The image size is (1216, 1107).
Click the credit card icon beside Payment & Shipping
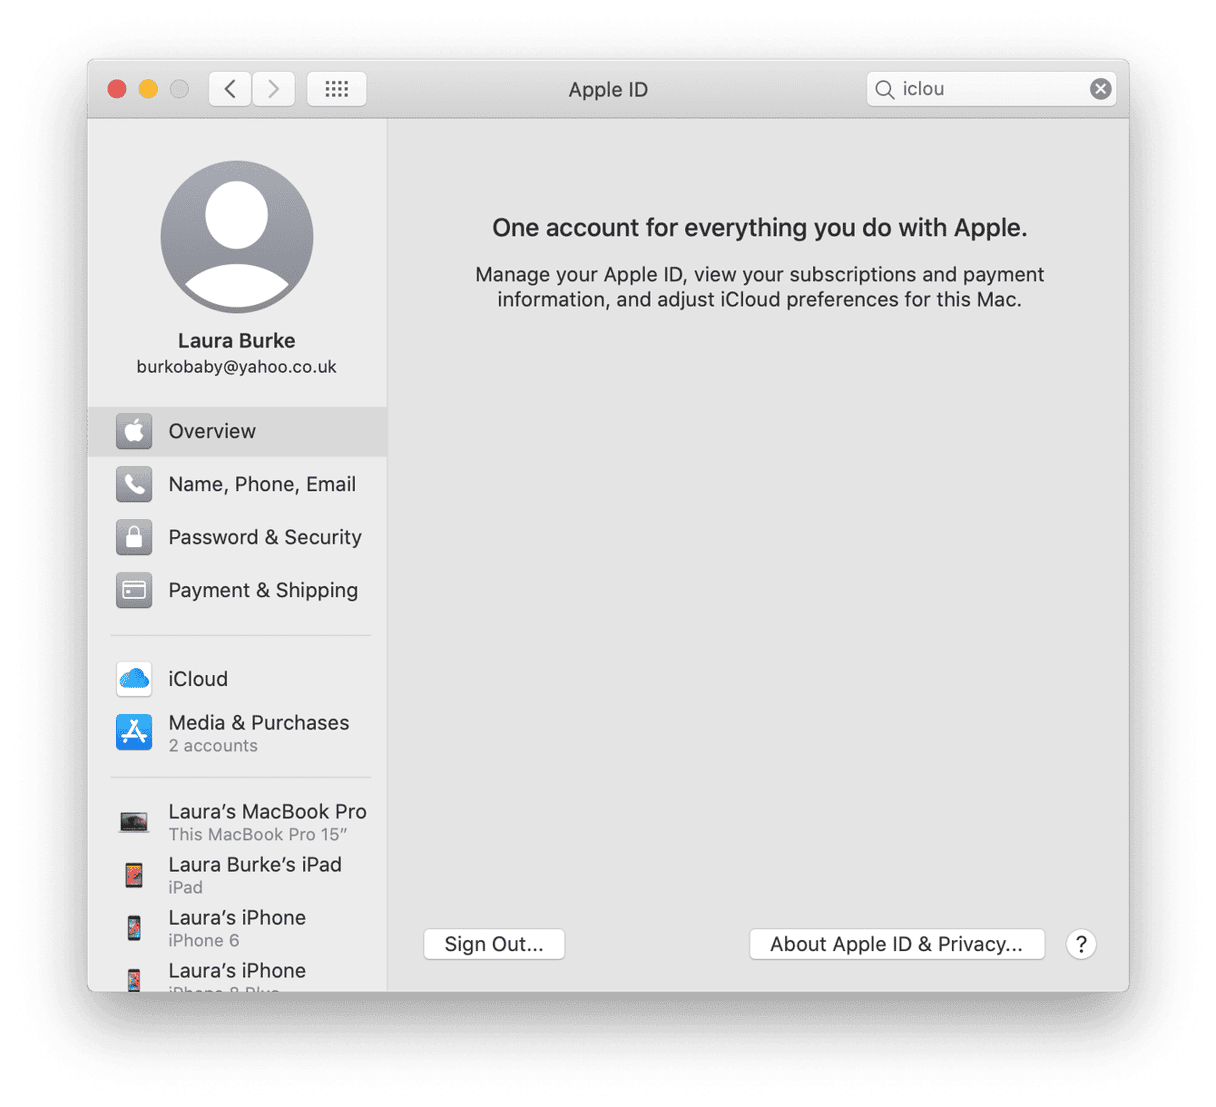134,590
